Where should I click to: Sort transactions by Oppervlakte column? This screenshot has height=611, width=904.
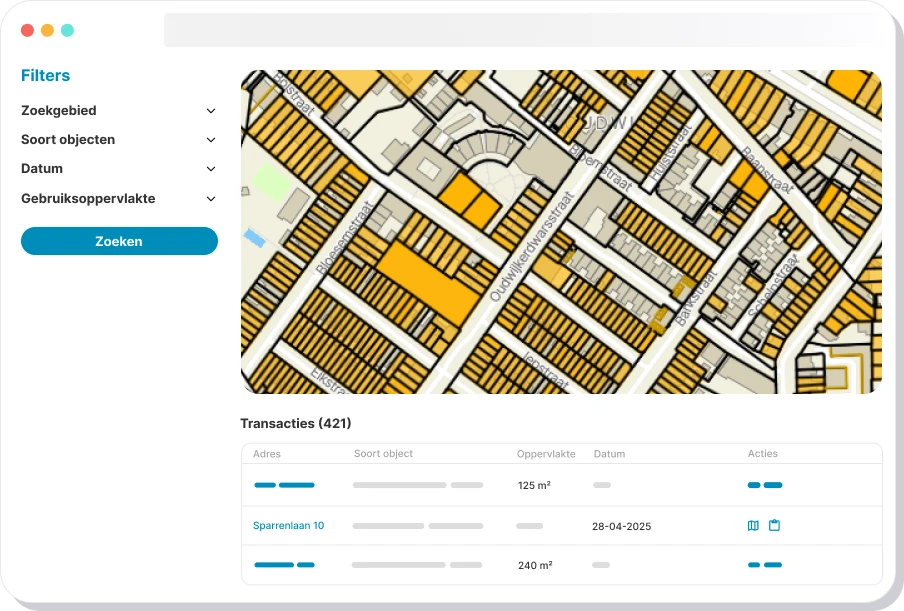pos(546,454)
